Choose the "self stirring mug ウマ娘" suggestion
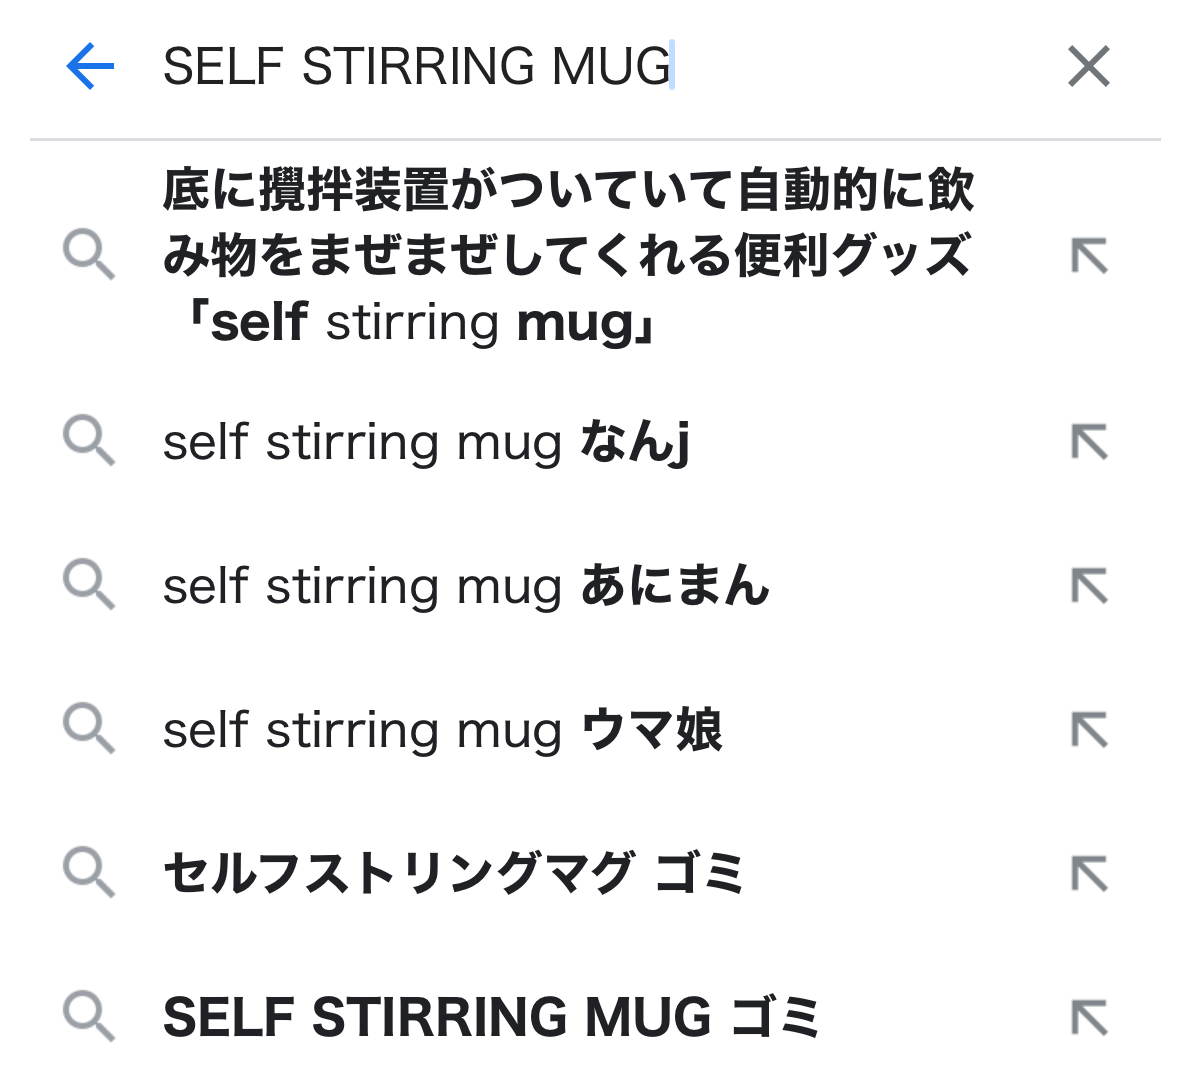 click(x=442, y=730)
